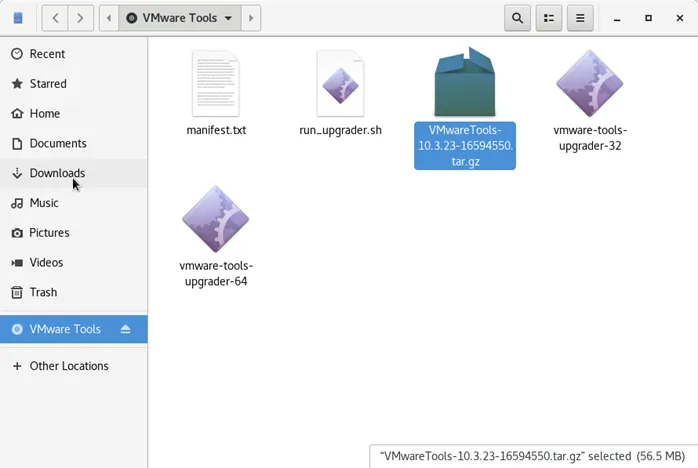Click the Documents page icon
Image resolution: width=698 pixels, height=468 pixels.
click(17, 143)
